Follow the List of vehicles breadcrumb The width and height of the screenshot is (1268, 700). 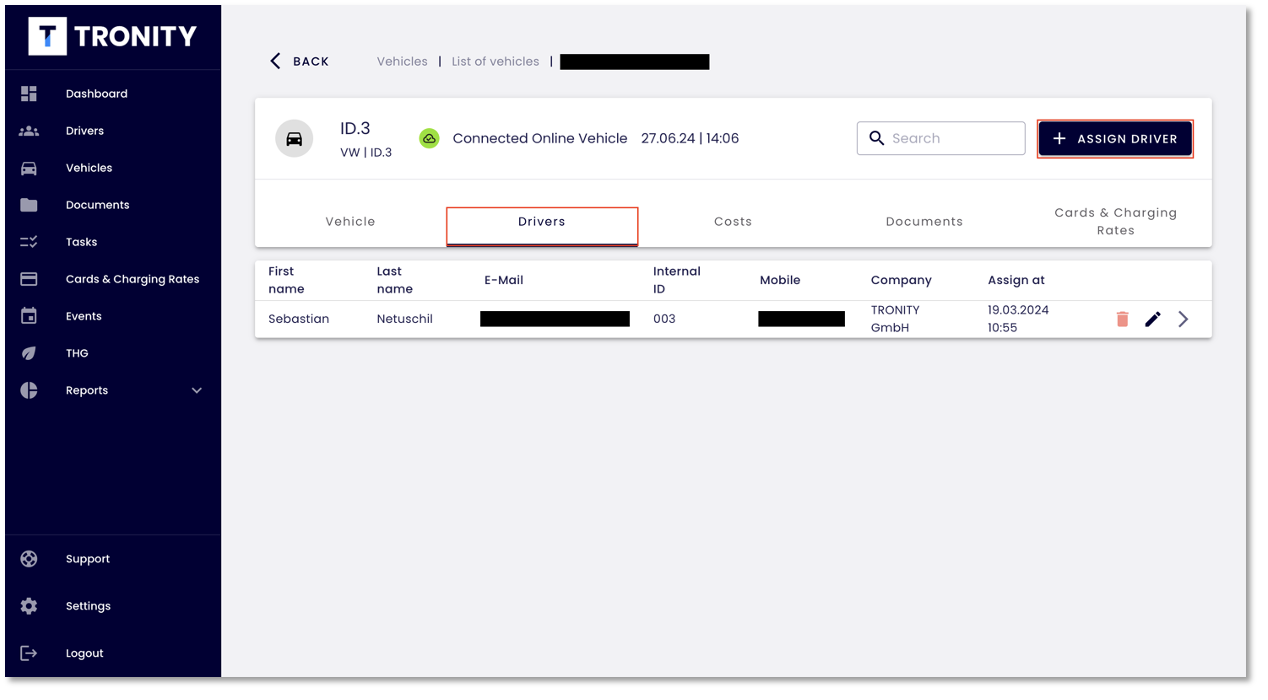[495, 62]
